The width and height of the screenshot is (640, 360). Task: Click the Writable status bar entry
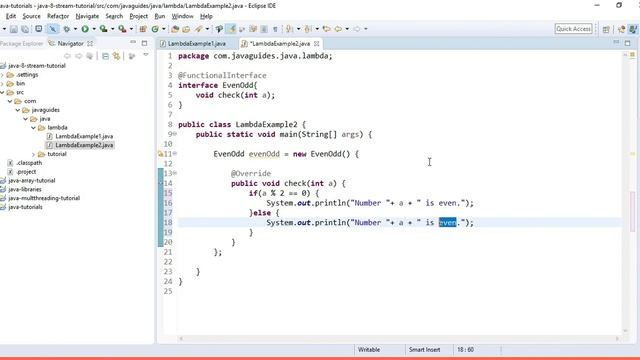click(369, 350)
